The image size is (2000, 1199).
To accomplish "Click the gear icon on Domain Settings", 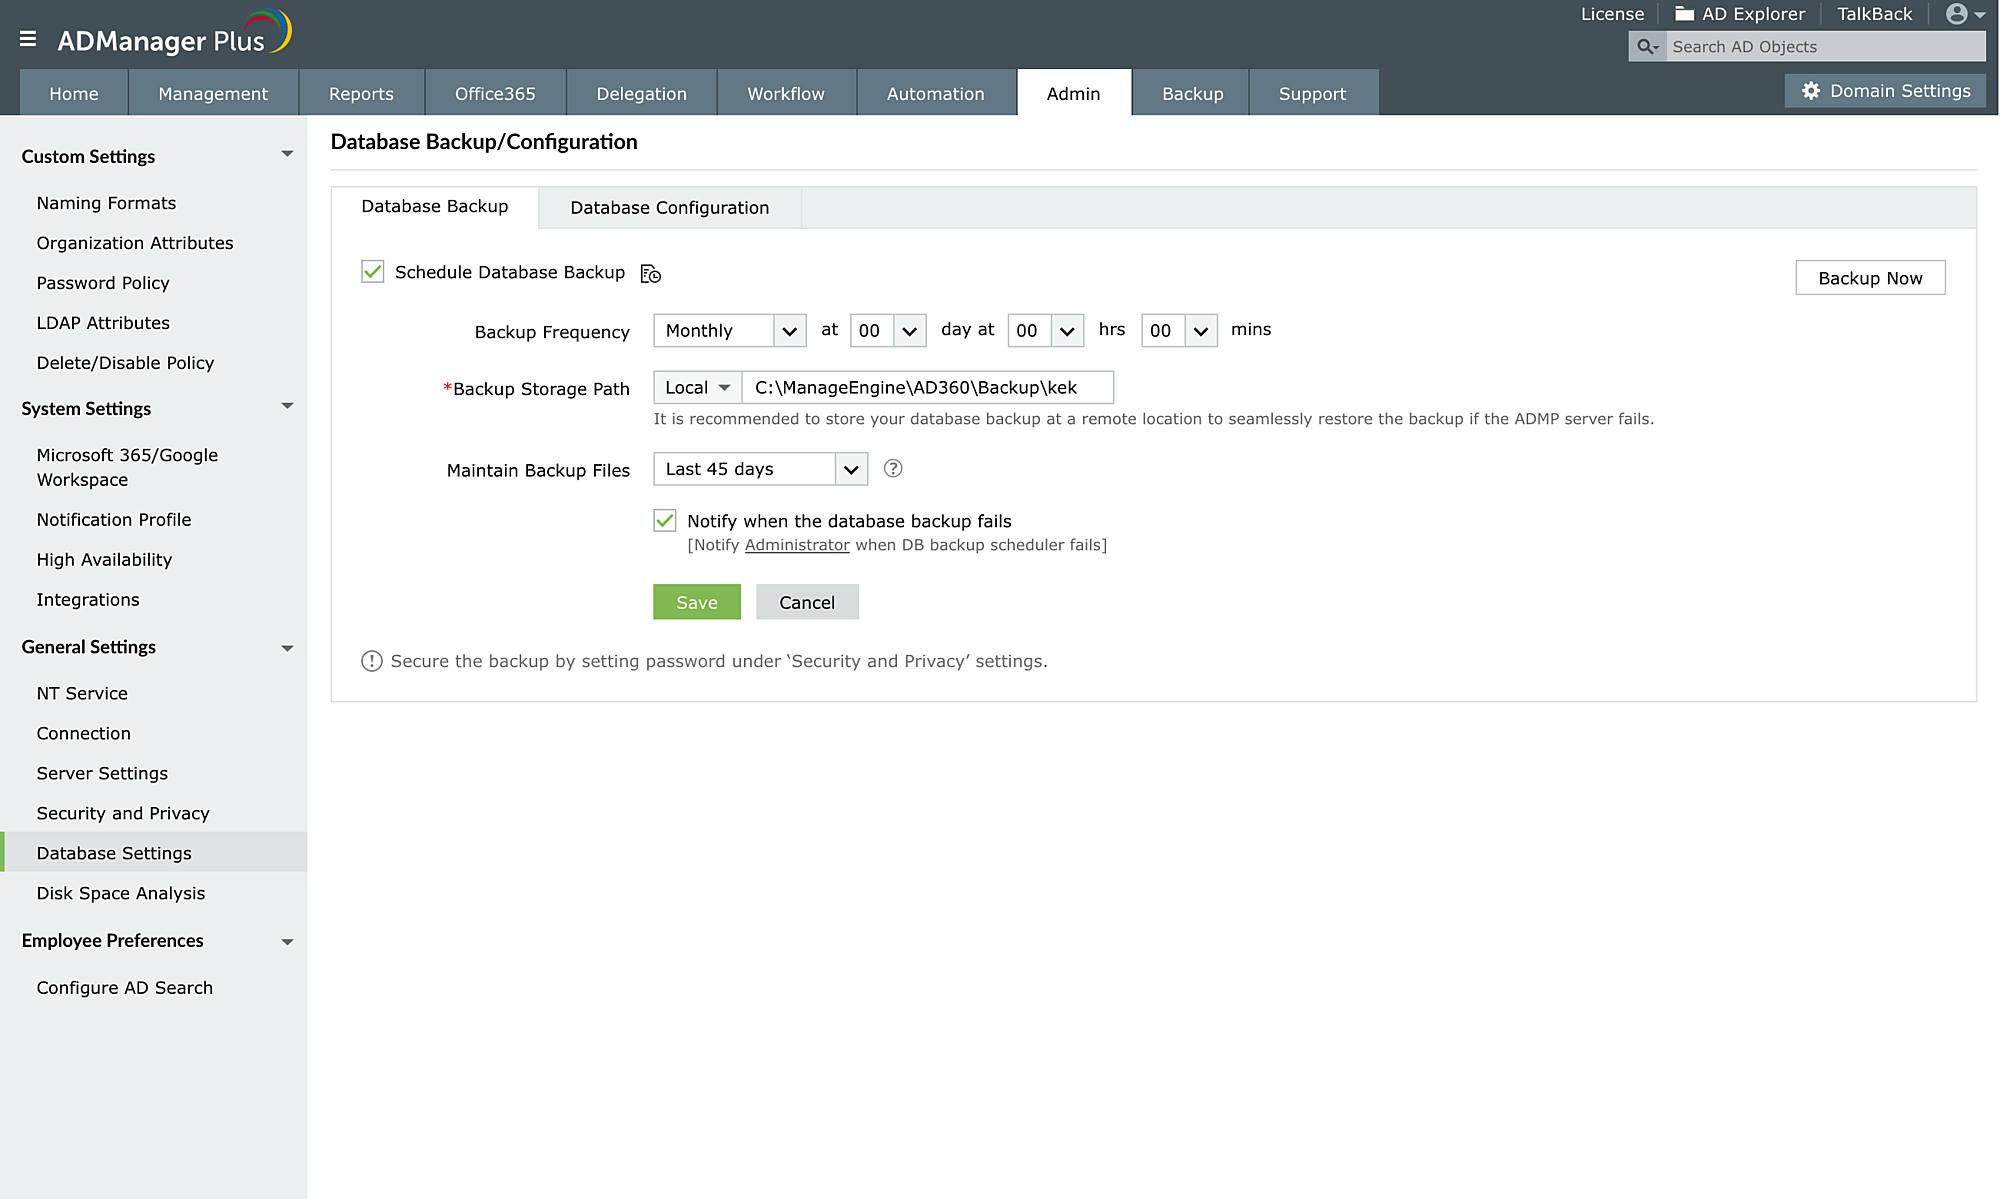I will 1811,90.
